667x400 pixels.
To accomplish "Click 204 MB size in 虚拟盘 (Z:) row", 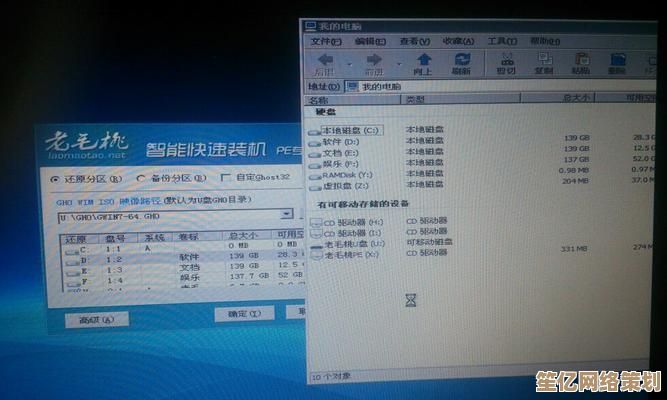I will coord(575,181).
